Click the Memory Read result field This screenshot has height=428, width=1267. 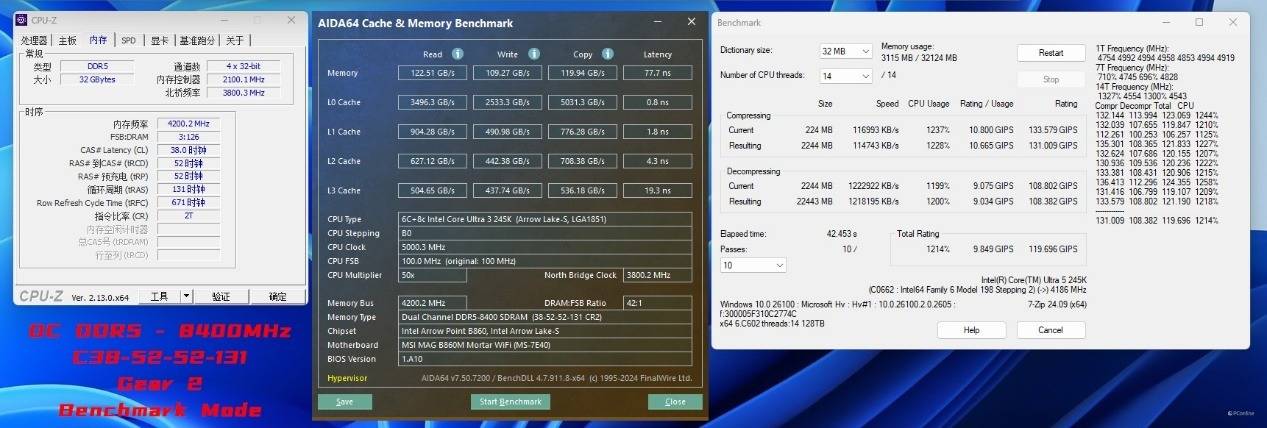pyautogui.click(x=432, y=73)
